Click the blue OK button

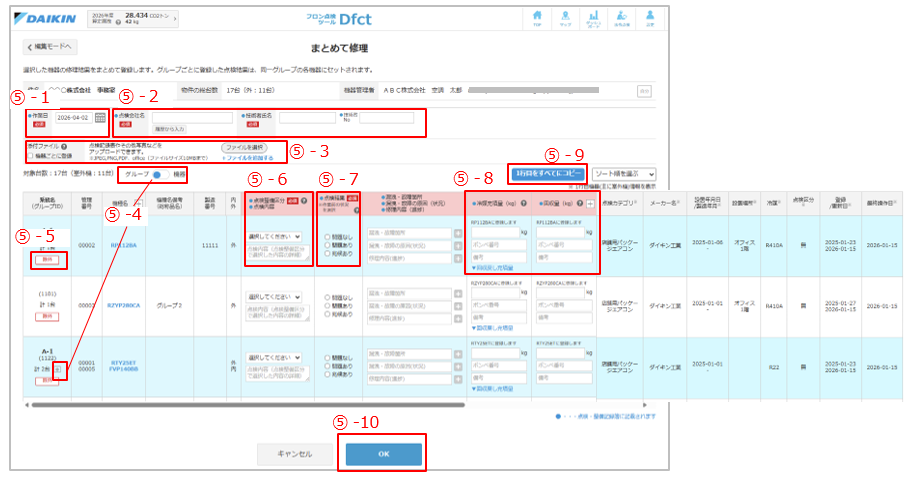click(384, 454)
